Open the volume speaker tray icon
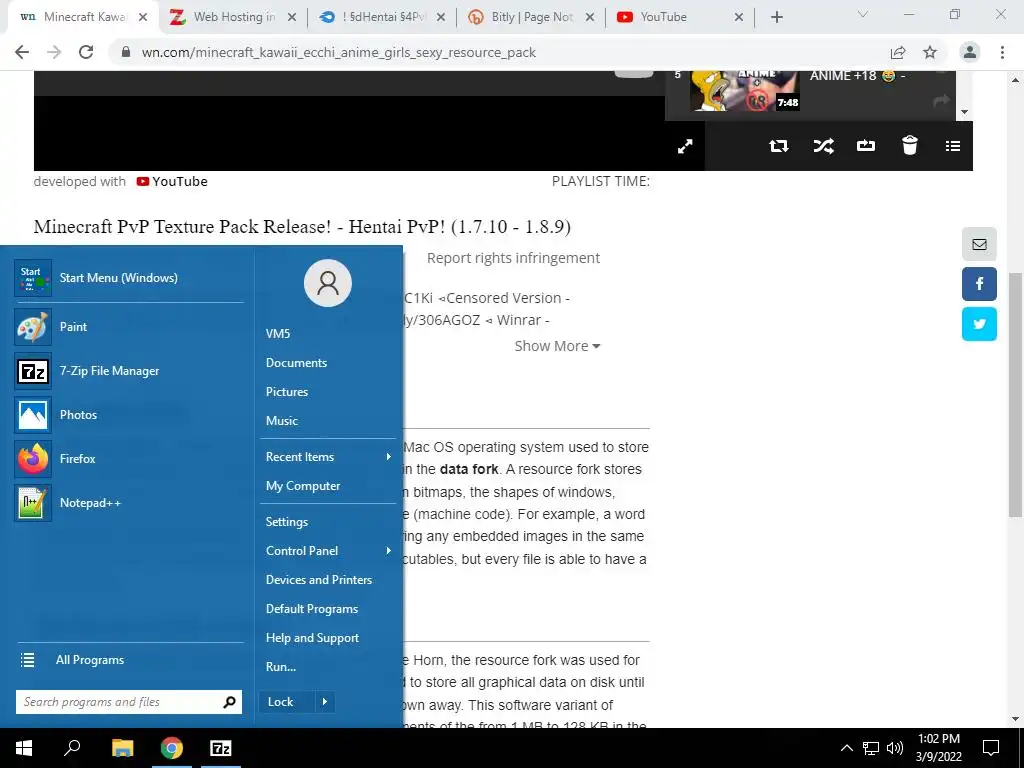 click(895, 748)
